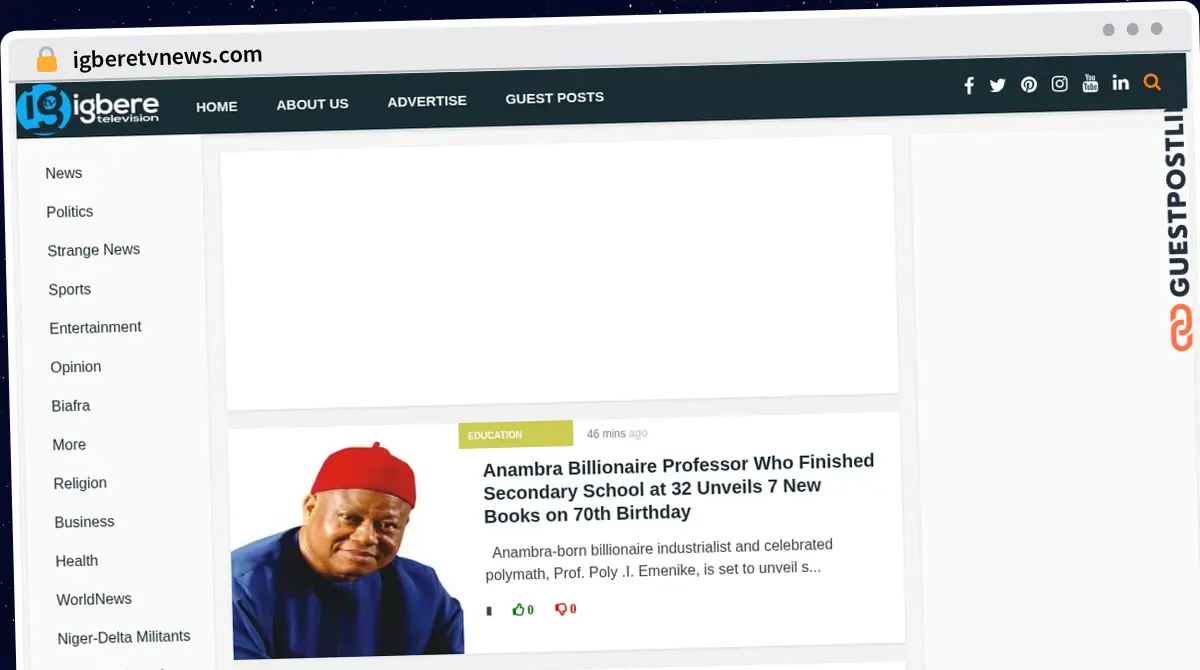Click the orange search magnifier icon

coord(1152,82)
